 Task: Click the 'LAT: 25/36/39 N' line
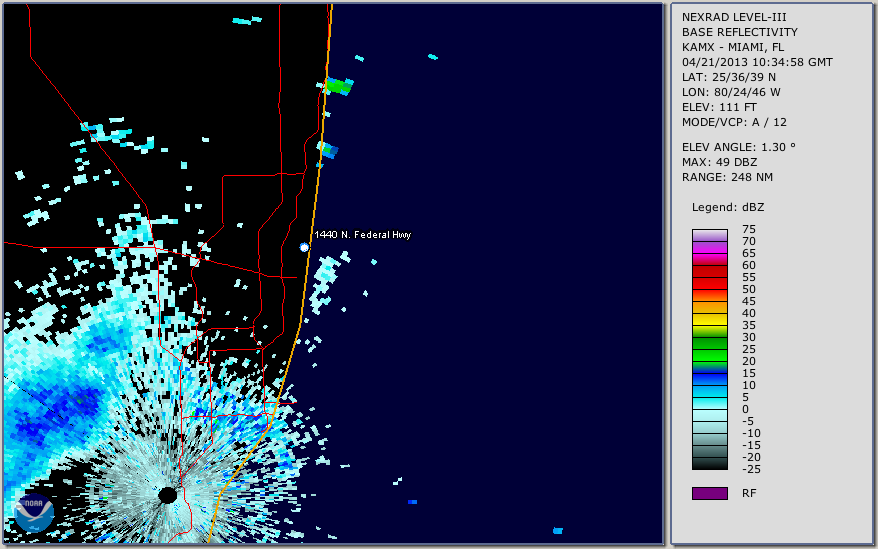click(728, 77)
